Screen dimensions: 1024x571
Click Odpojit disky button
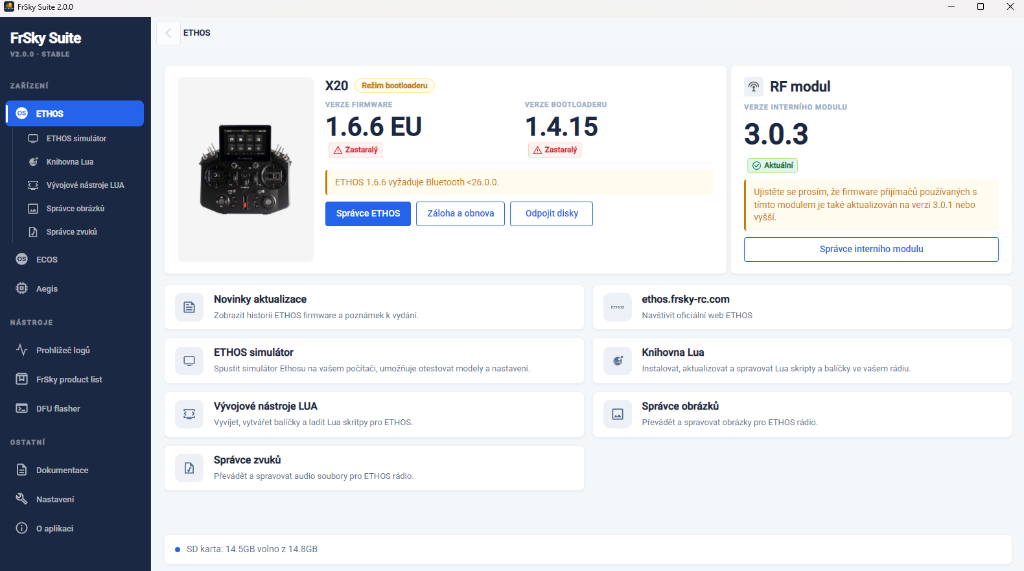click(551, 214)
